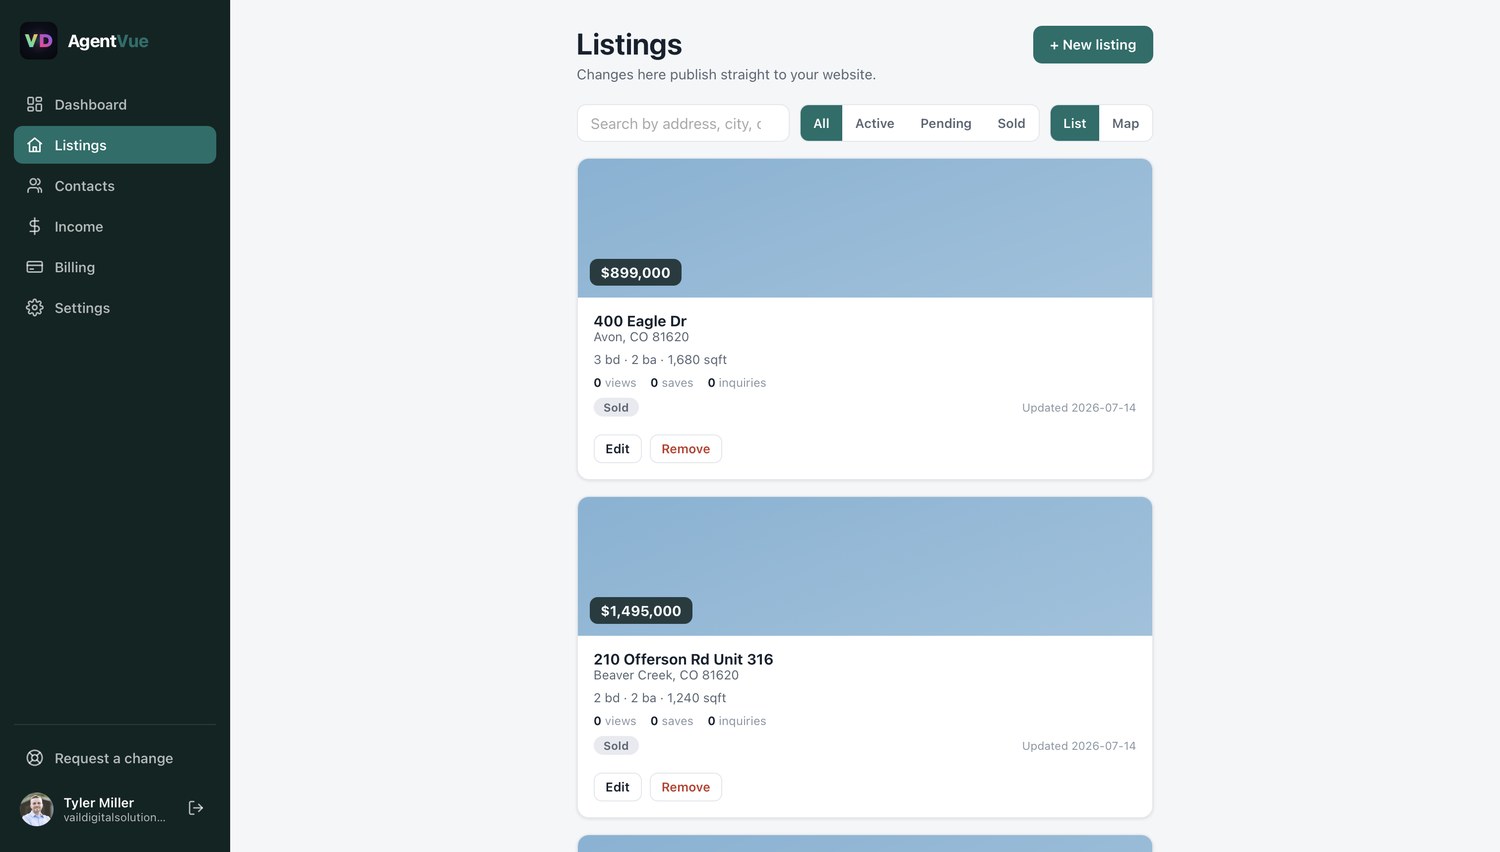Click the $1,495,000 price badge

(x=641, y=610)
